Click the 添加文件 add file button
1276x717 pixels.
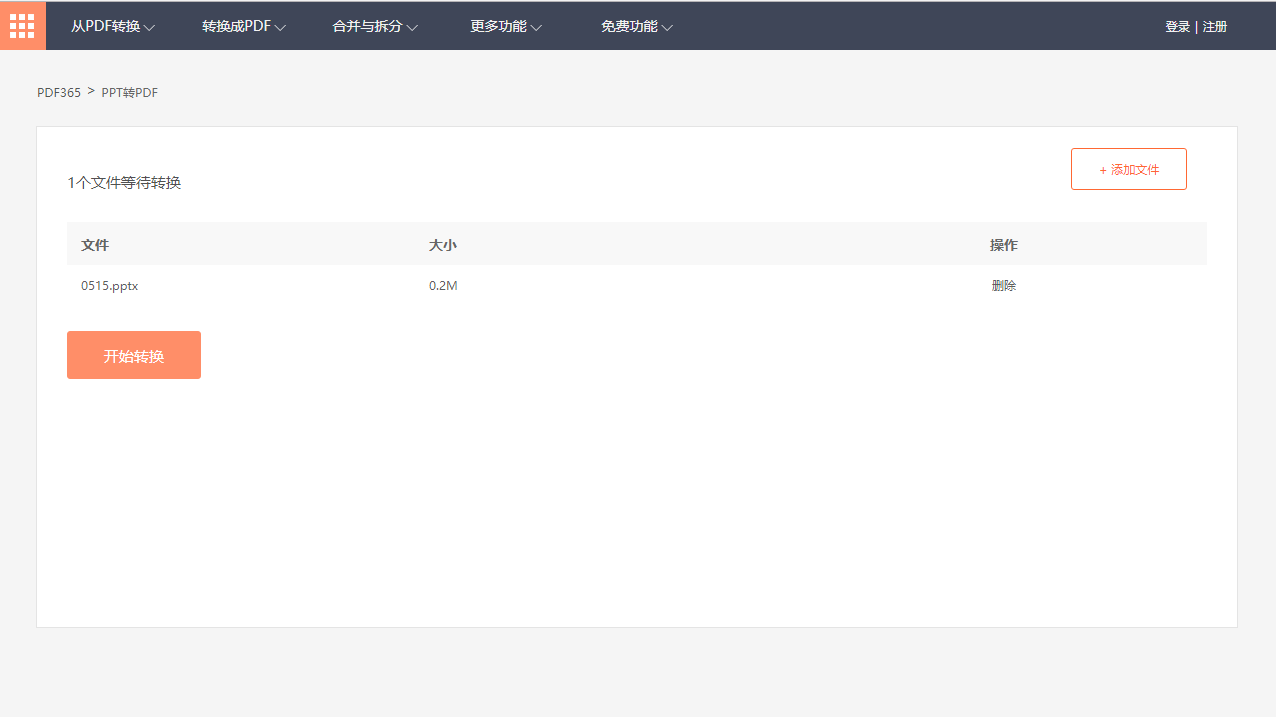[1129, 169]
